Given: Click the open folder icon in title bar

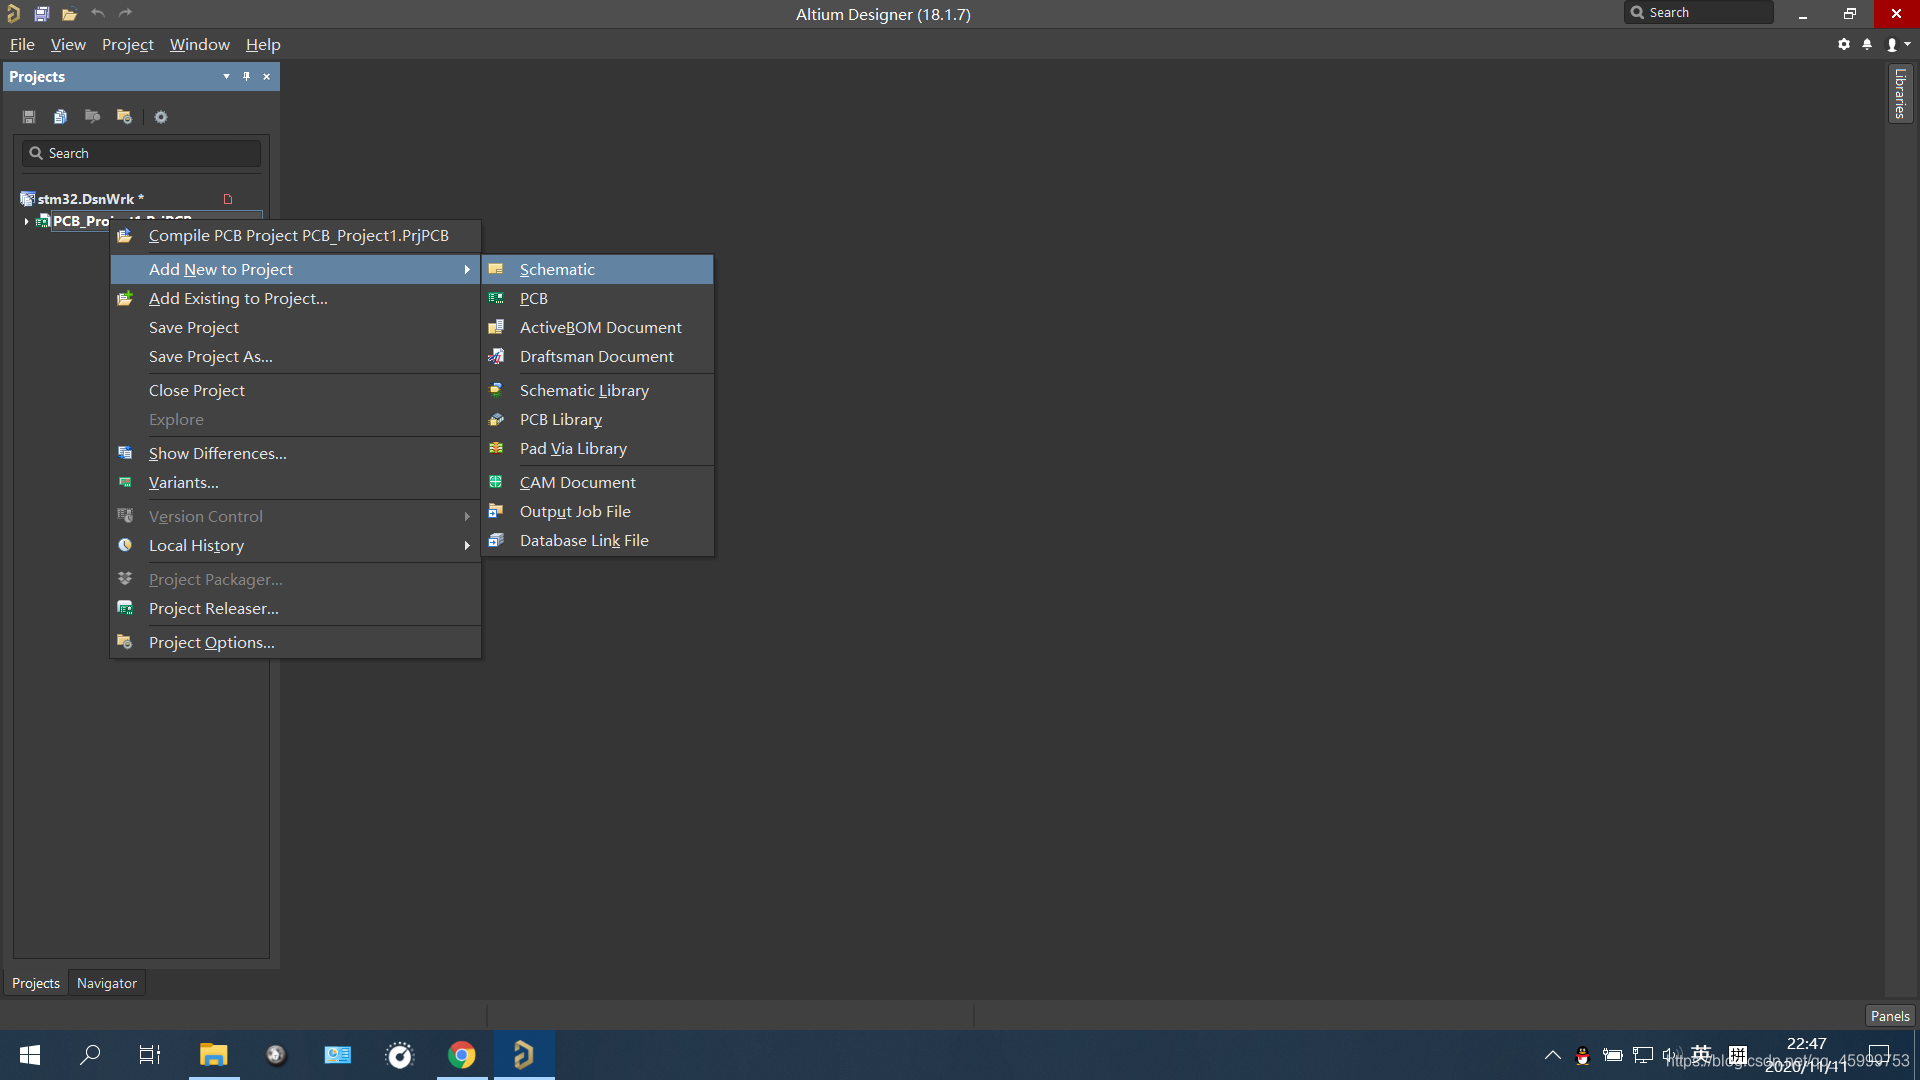Looking at the screenshot, I should tap(69, 14).
